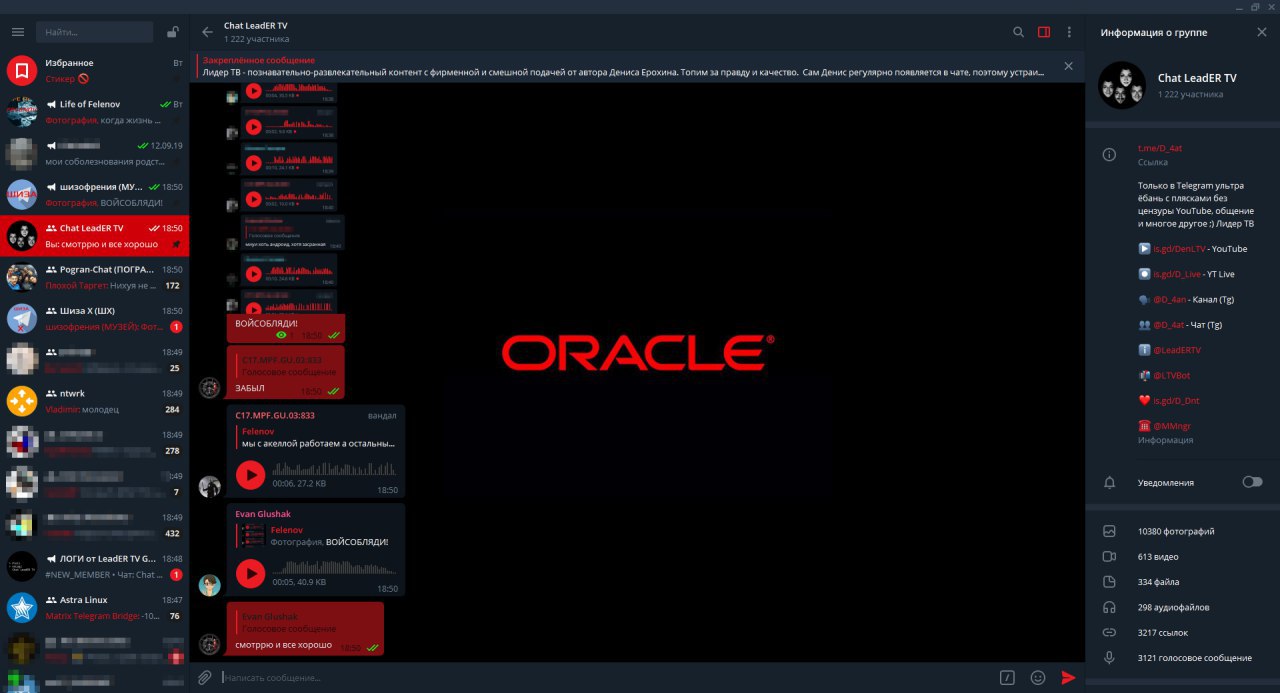
Task: Open the @D_4an channel mention
Action: [x=1169, y=299]
